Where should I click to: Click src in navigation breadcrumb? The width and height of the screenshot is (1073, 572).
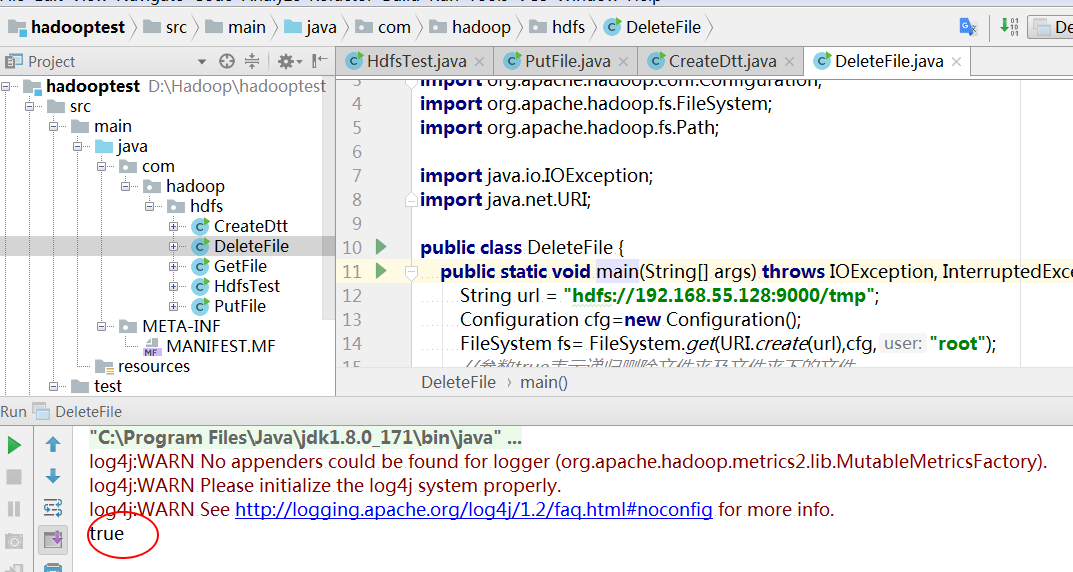[176, 27]
